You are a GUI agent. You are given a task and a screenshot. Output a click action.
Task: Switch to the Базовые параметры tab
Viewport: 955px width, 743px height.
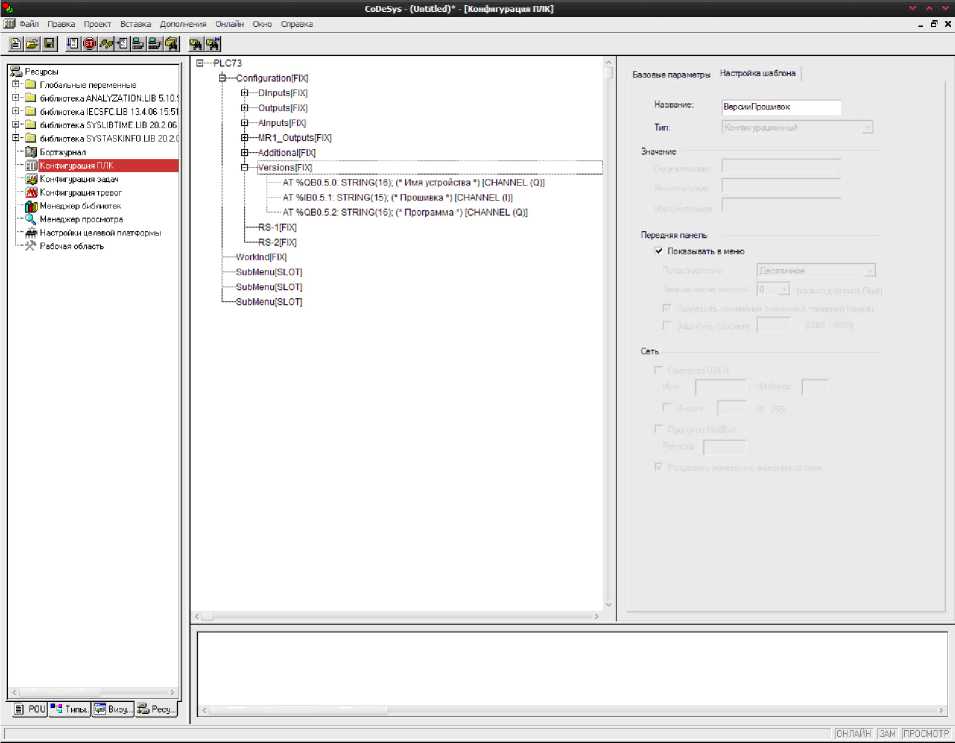click(x=671, y=74)
